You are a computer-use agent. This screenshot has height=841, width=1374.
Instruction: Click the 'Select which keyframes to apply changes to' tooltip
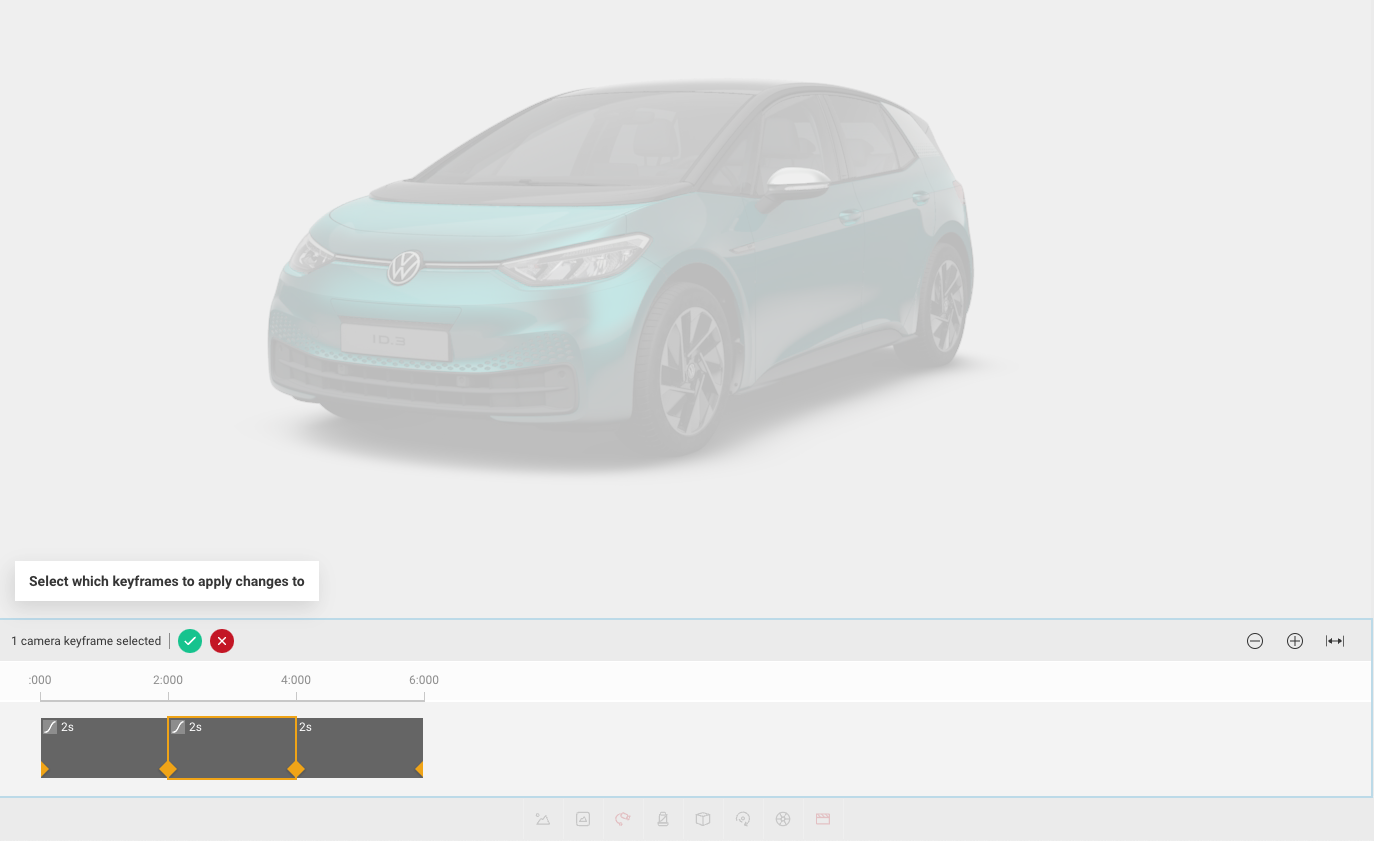point(167,581)
